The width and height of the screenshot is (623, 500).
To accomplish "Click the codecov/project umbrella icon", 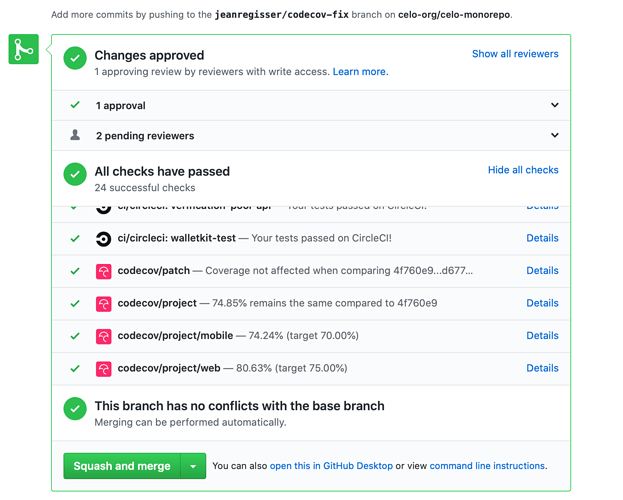I will click(x=103, y=303).
